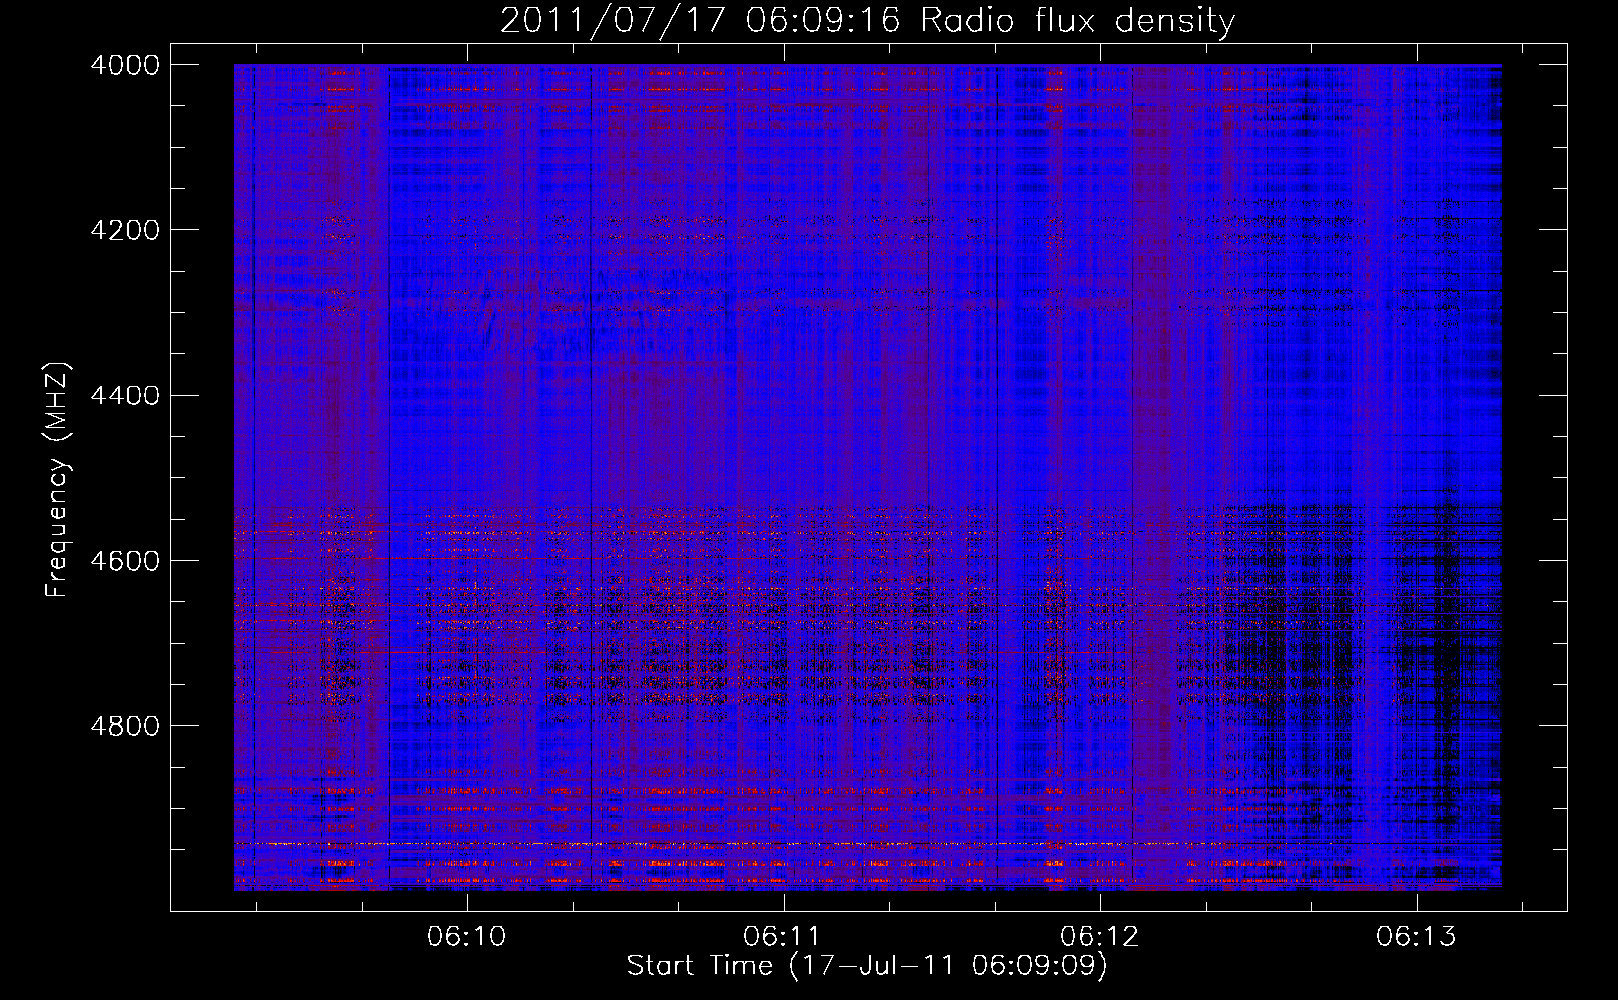Click the 06:13 time tick label
Viewport: 1618px width, 1000px height.
1416,937
